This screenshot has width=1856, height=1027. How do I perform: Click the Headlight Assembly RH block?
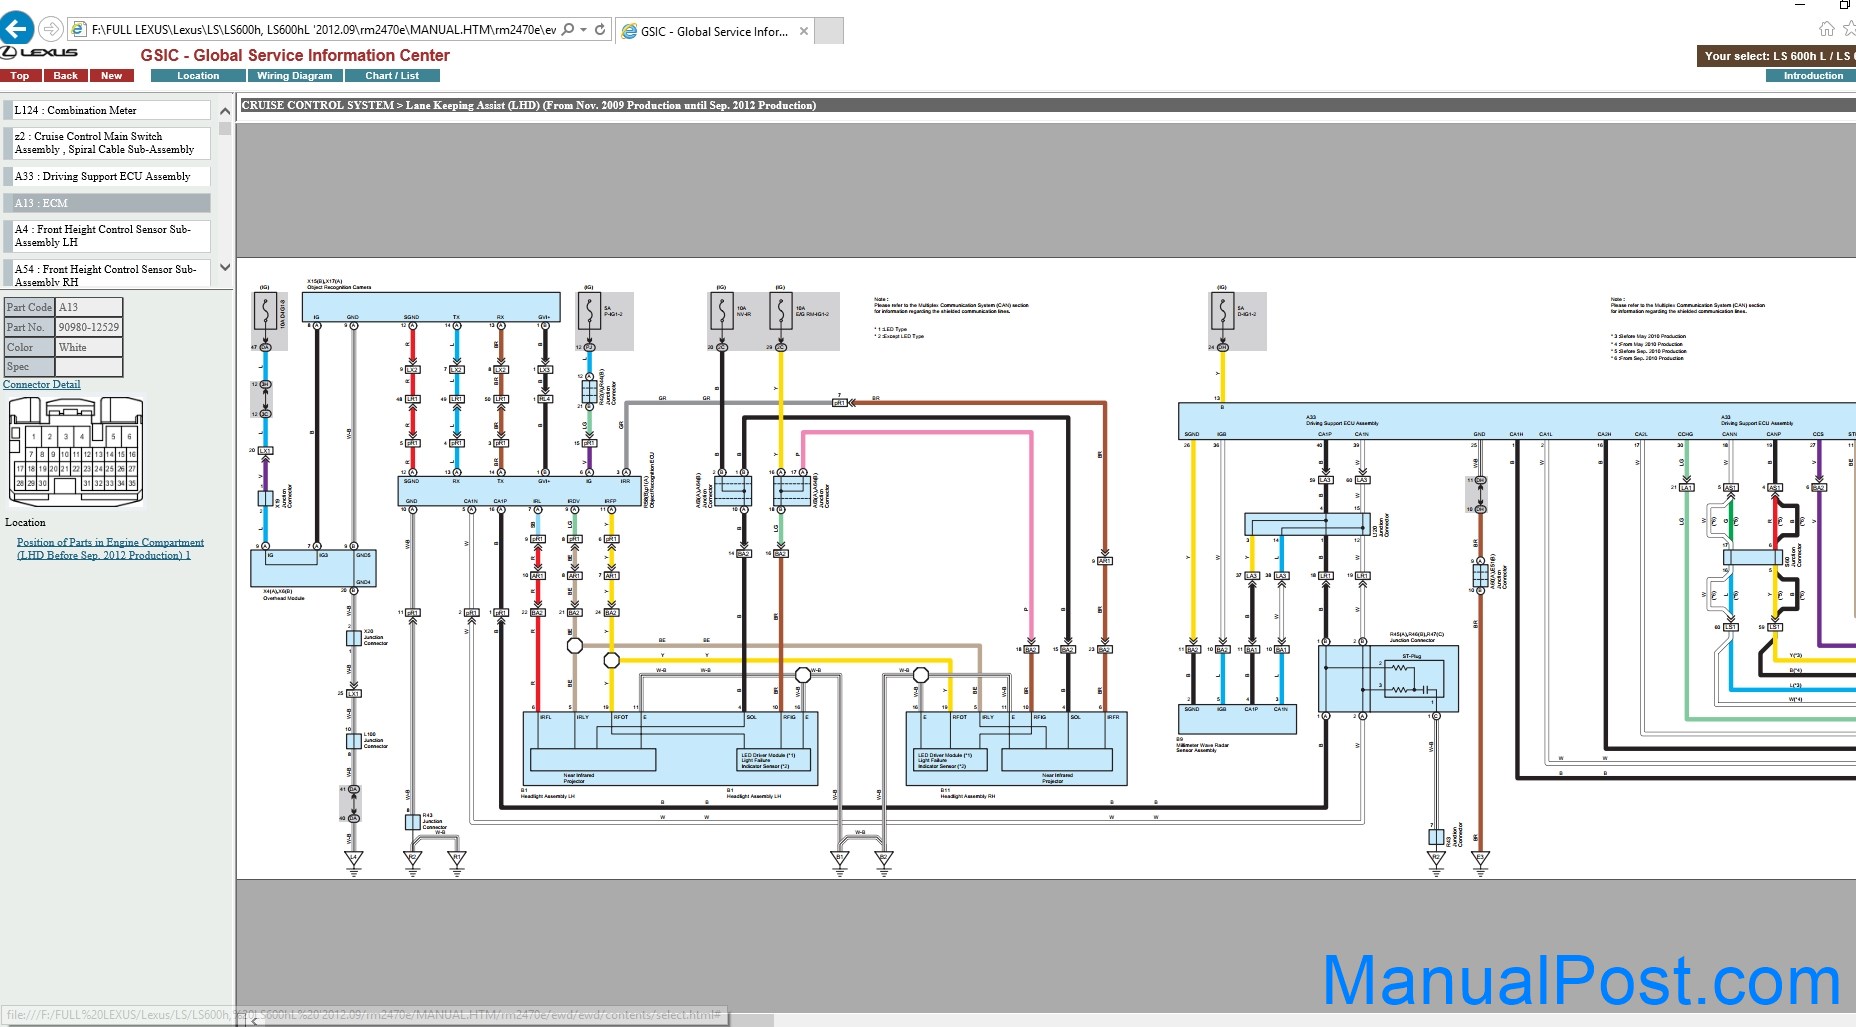pyautogui.click(x=1016, y=748)
